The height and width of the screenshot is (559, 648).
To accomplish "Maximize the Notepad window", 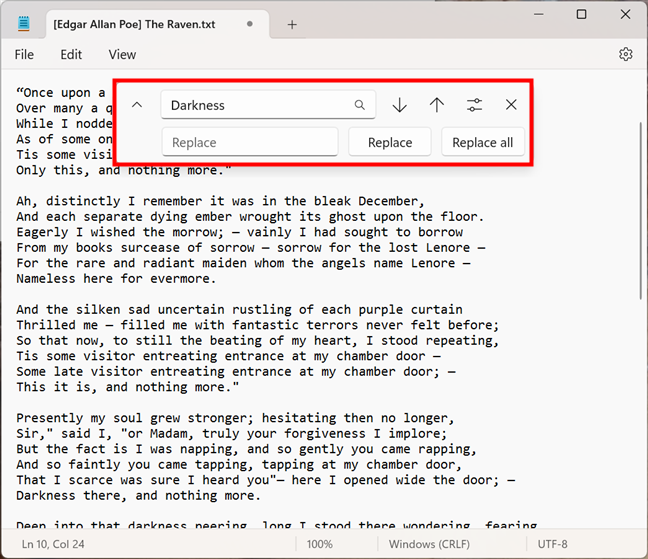I will 581,14.
